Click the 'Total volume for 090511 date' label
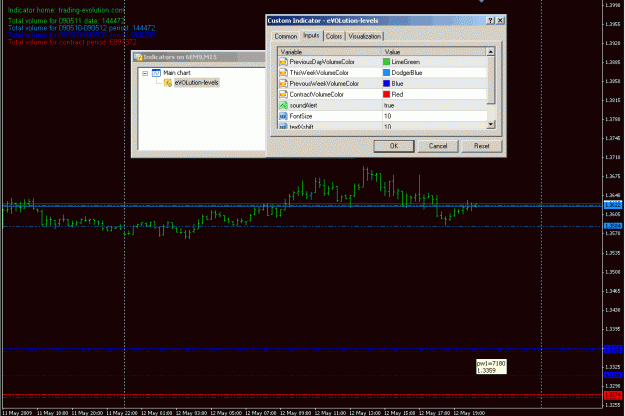This screenshot has height=416, width=625. (66, 21)
